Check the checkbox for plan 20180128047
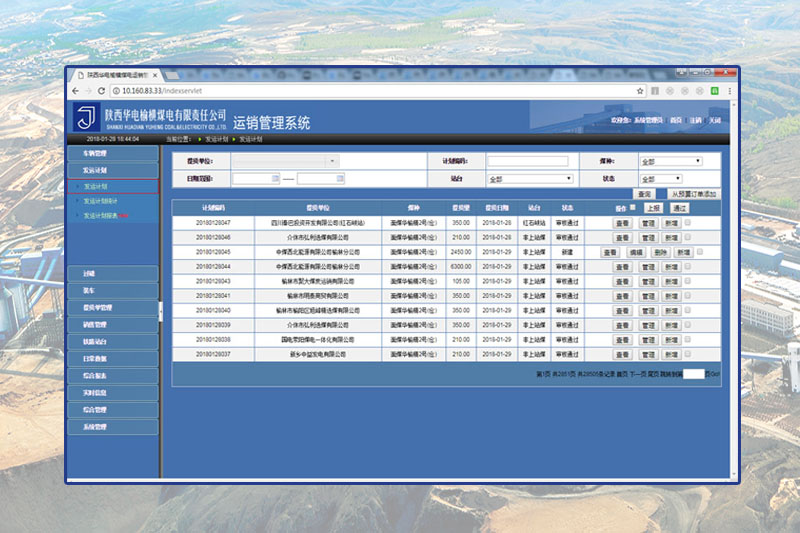The height and width of the screenshot is (533, 800). click(x=687, y=222)
